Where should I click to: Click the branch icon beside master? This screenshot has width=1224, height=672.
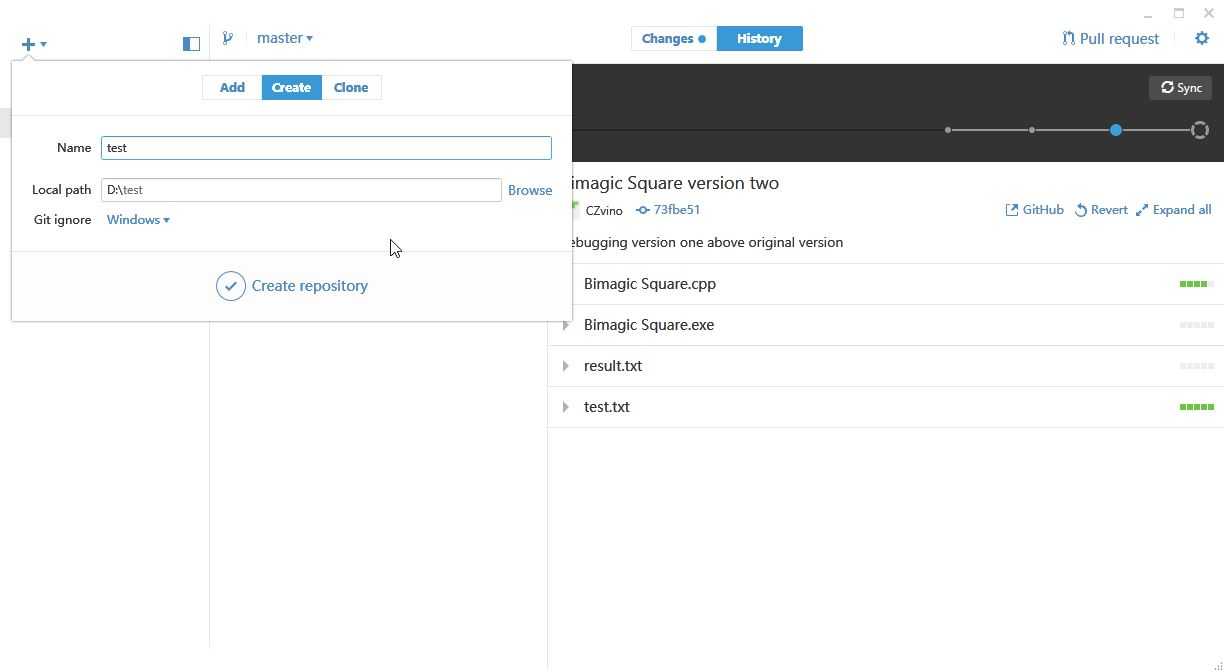[x=228, y=38]
